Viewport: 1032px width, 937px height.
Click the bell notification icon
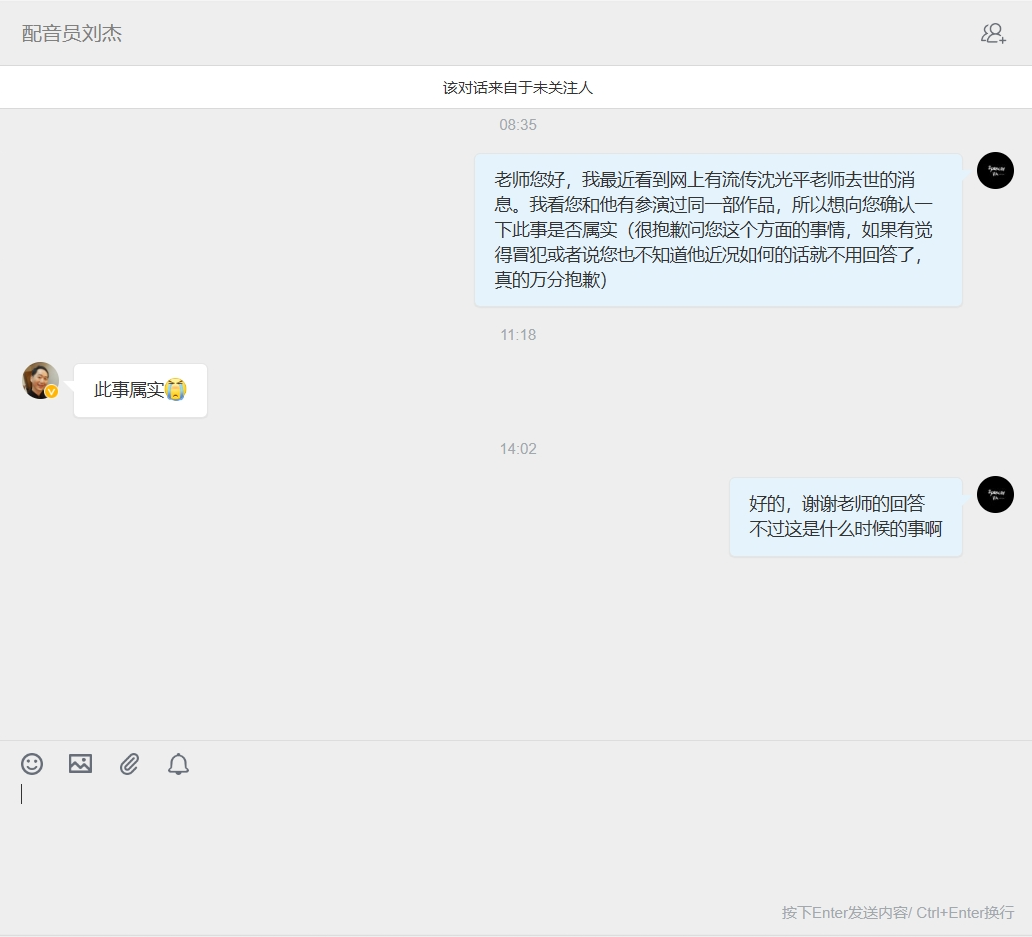[178, 764]
